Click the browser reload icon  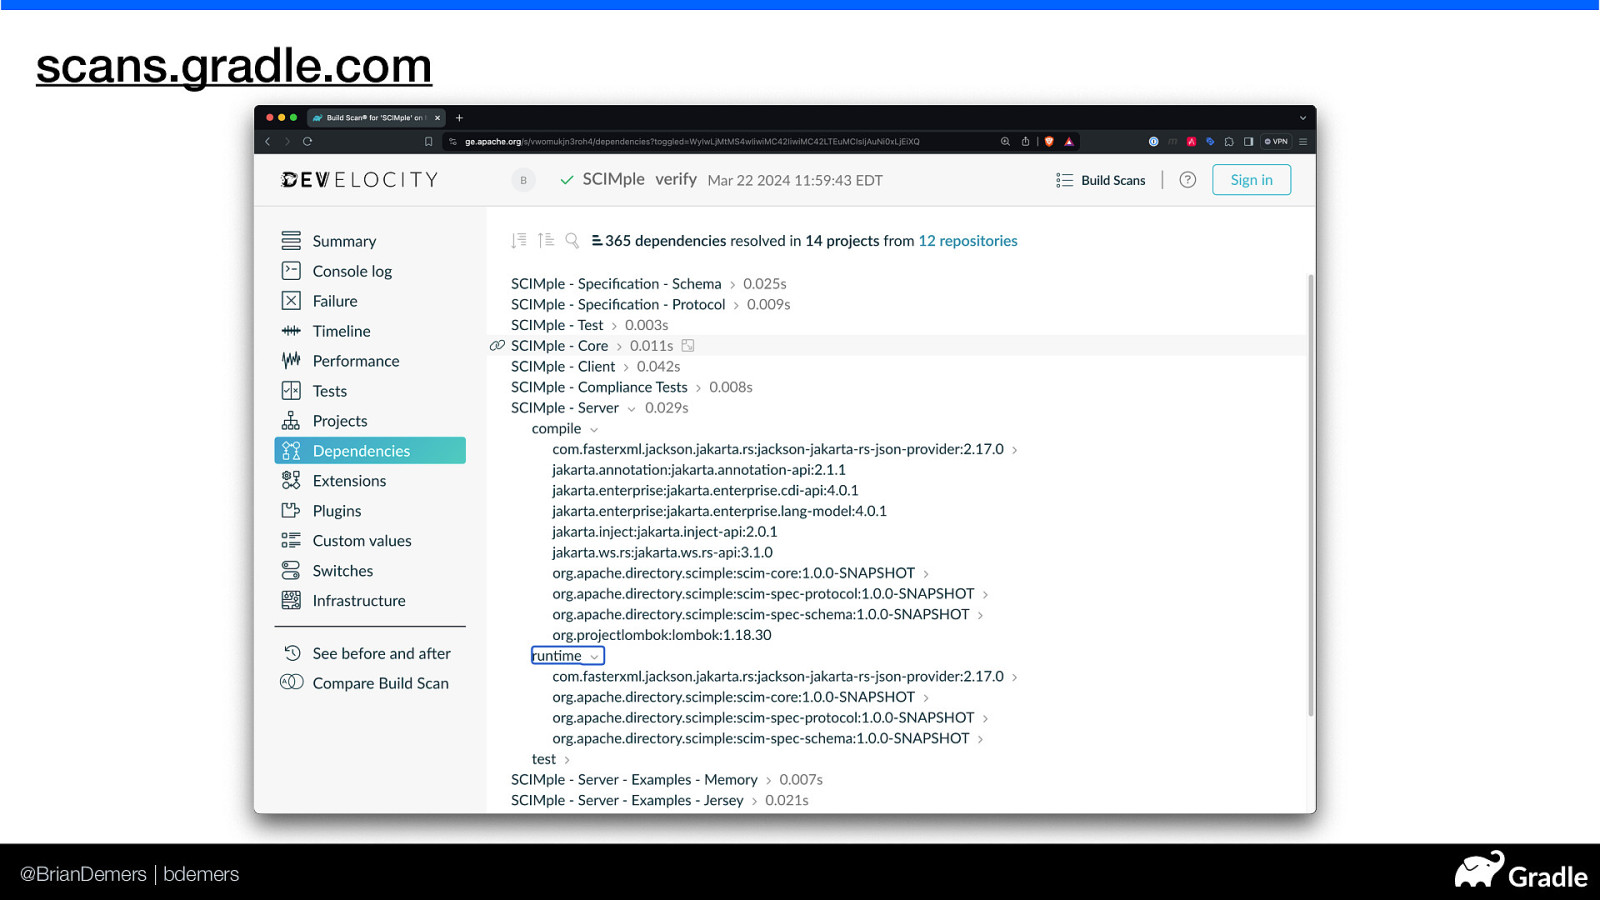click(x=307, y=142)
